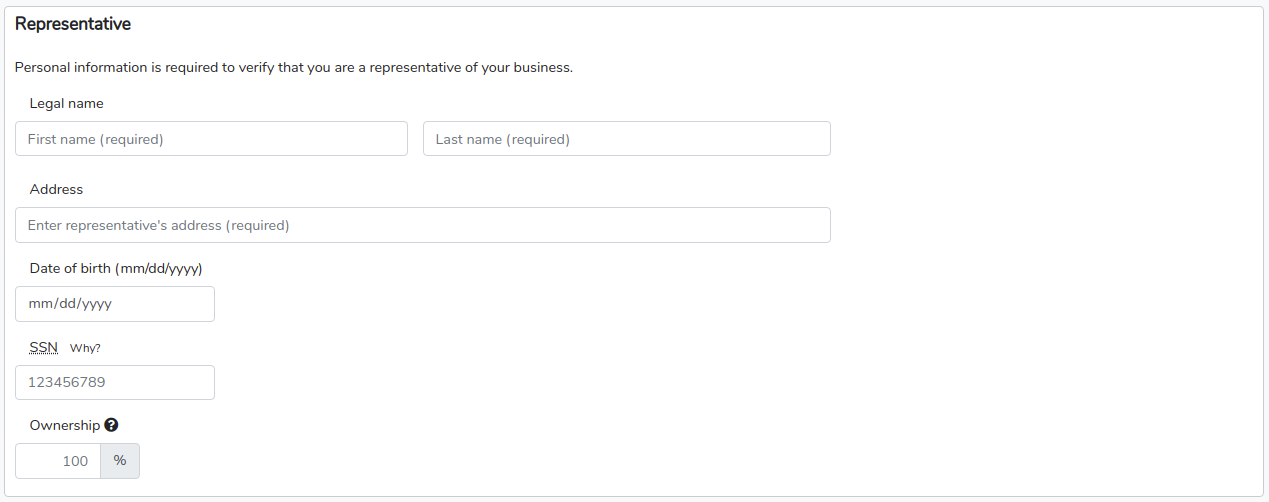1269x502 pixels.
Task: Open the "Why?" link beside SSN
Action: click(85, 348)
